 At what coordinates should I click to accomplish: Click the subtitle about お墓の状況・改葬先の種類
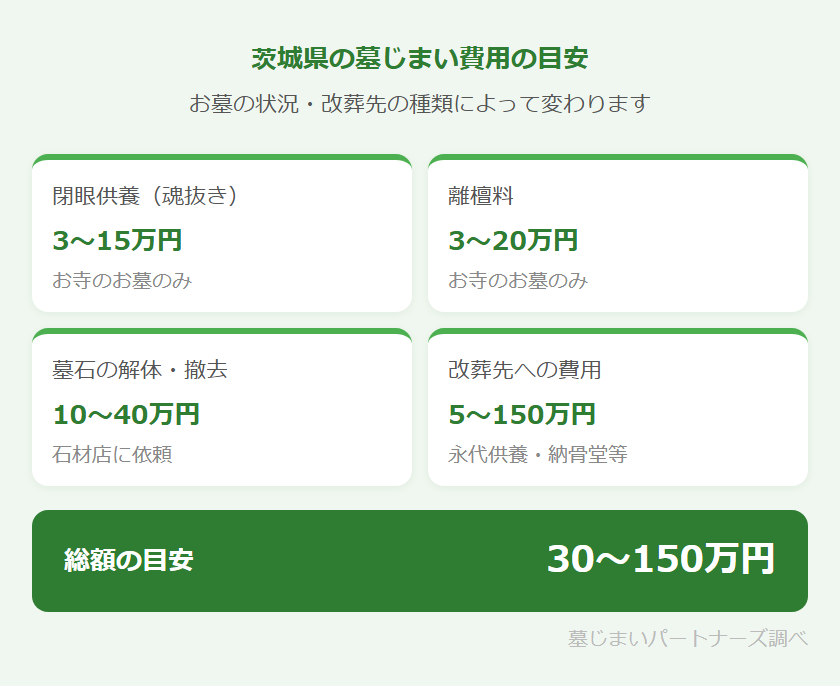click(x=420, y=103)
